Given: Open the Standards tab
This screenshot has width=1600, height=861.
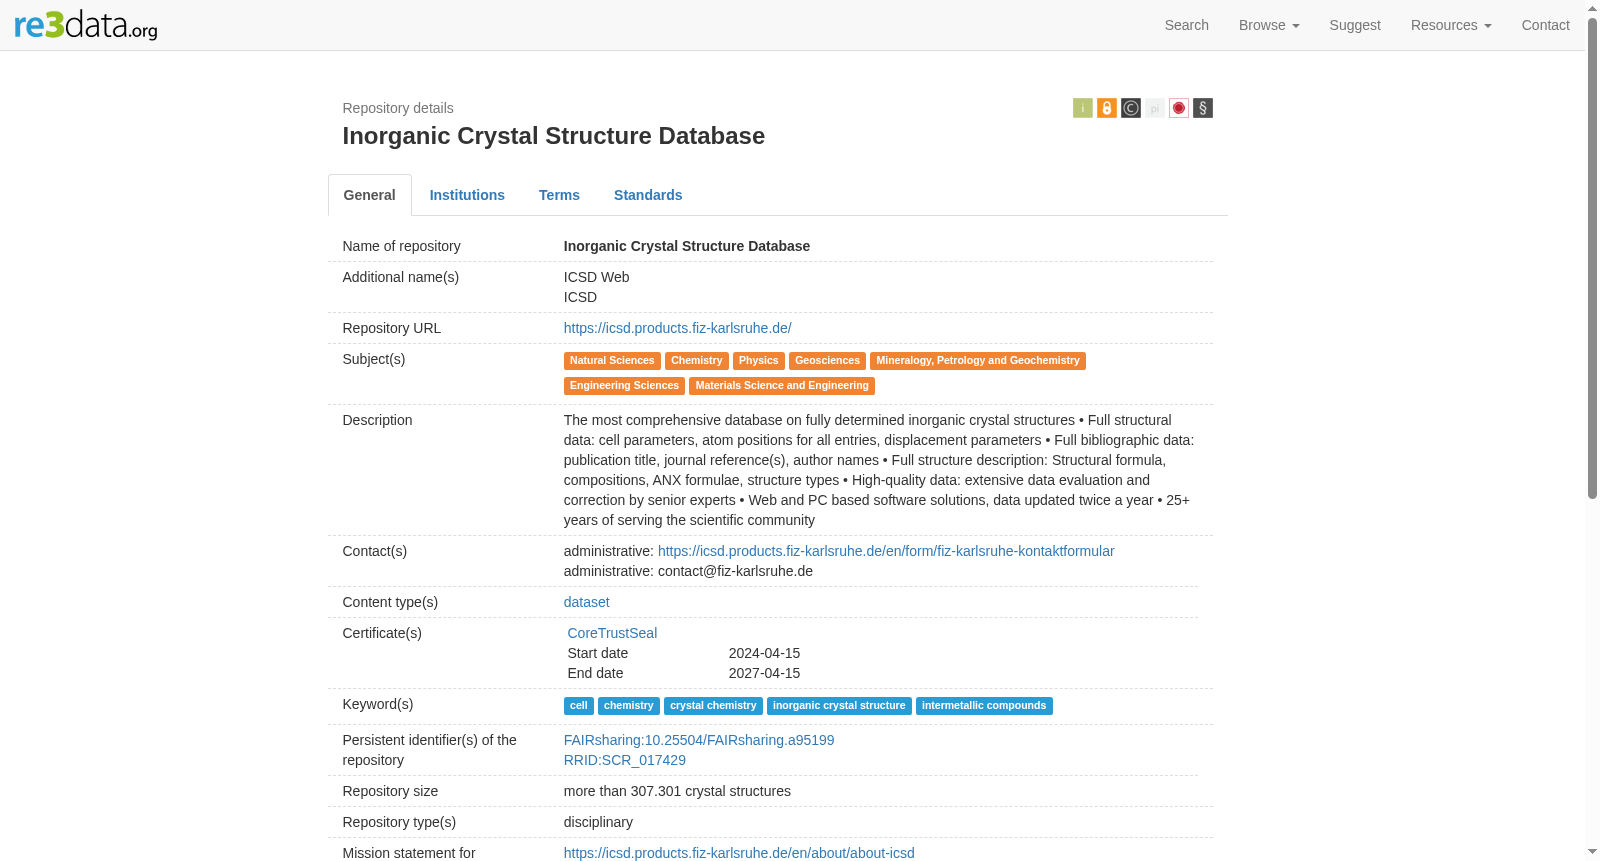Looking at the screenshot, I should tap(648, 195).
